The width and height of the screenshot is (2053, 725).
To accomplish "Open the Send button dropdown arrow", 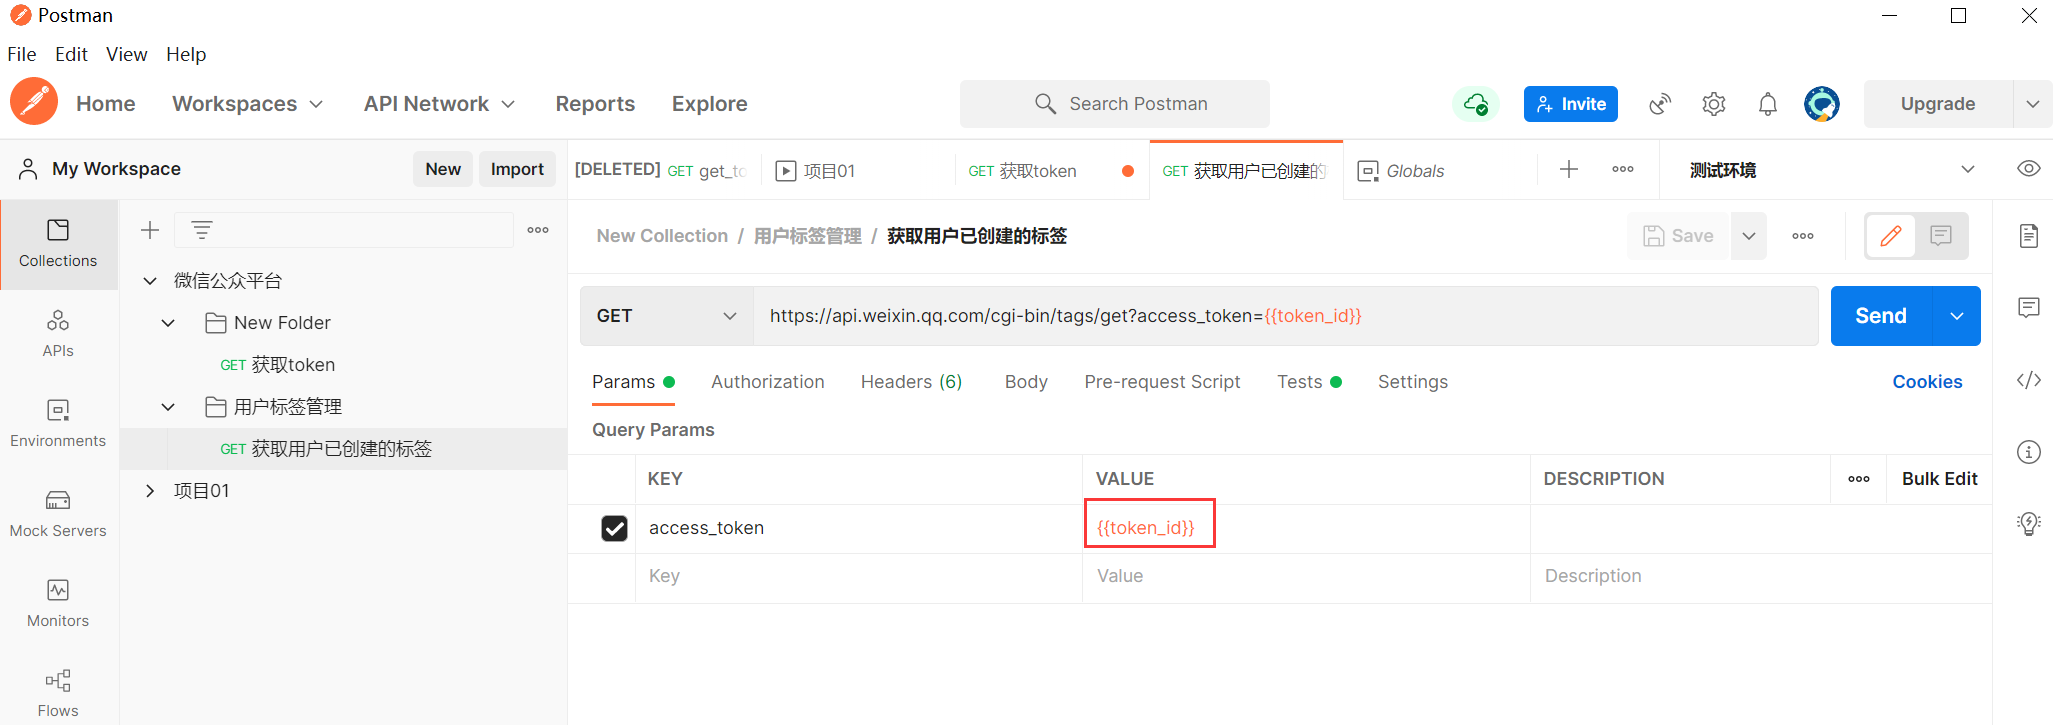I will 1957,316.
